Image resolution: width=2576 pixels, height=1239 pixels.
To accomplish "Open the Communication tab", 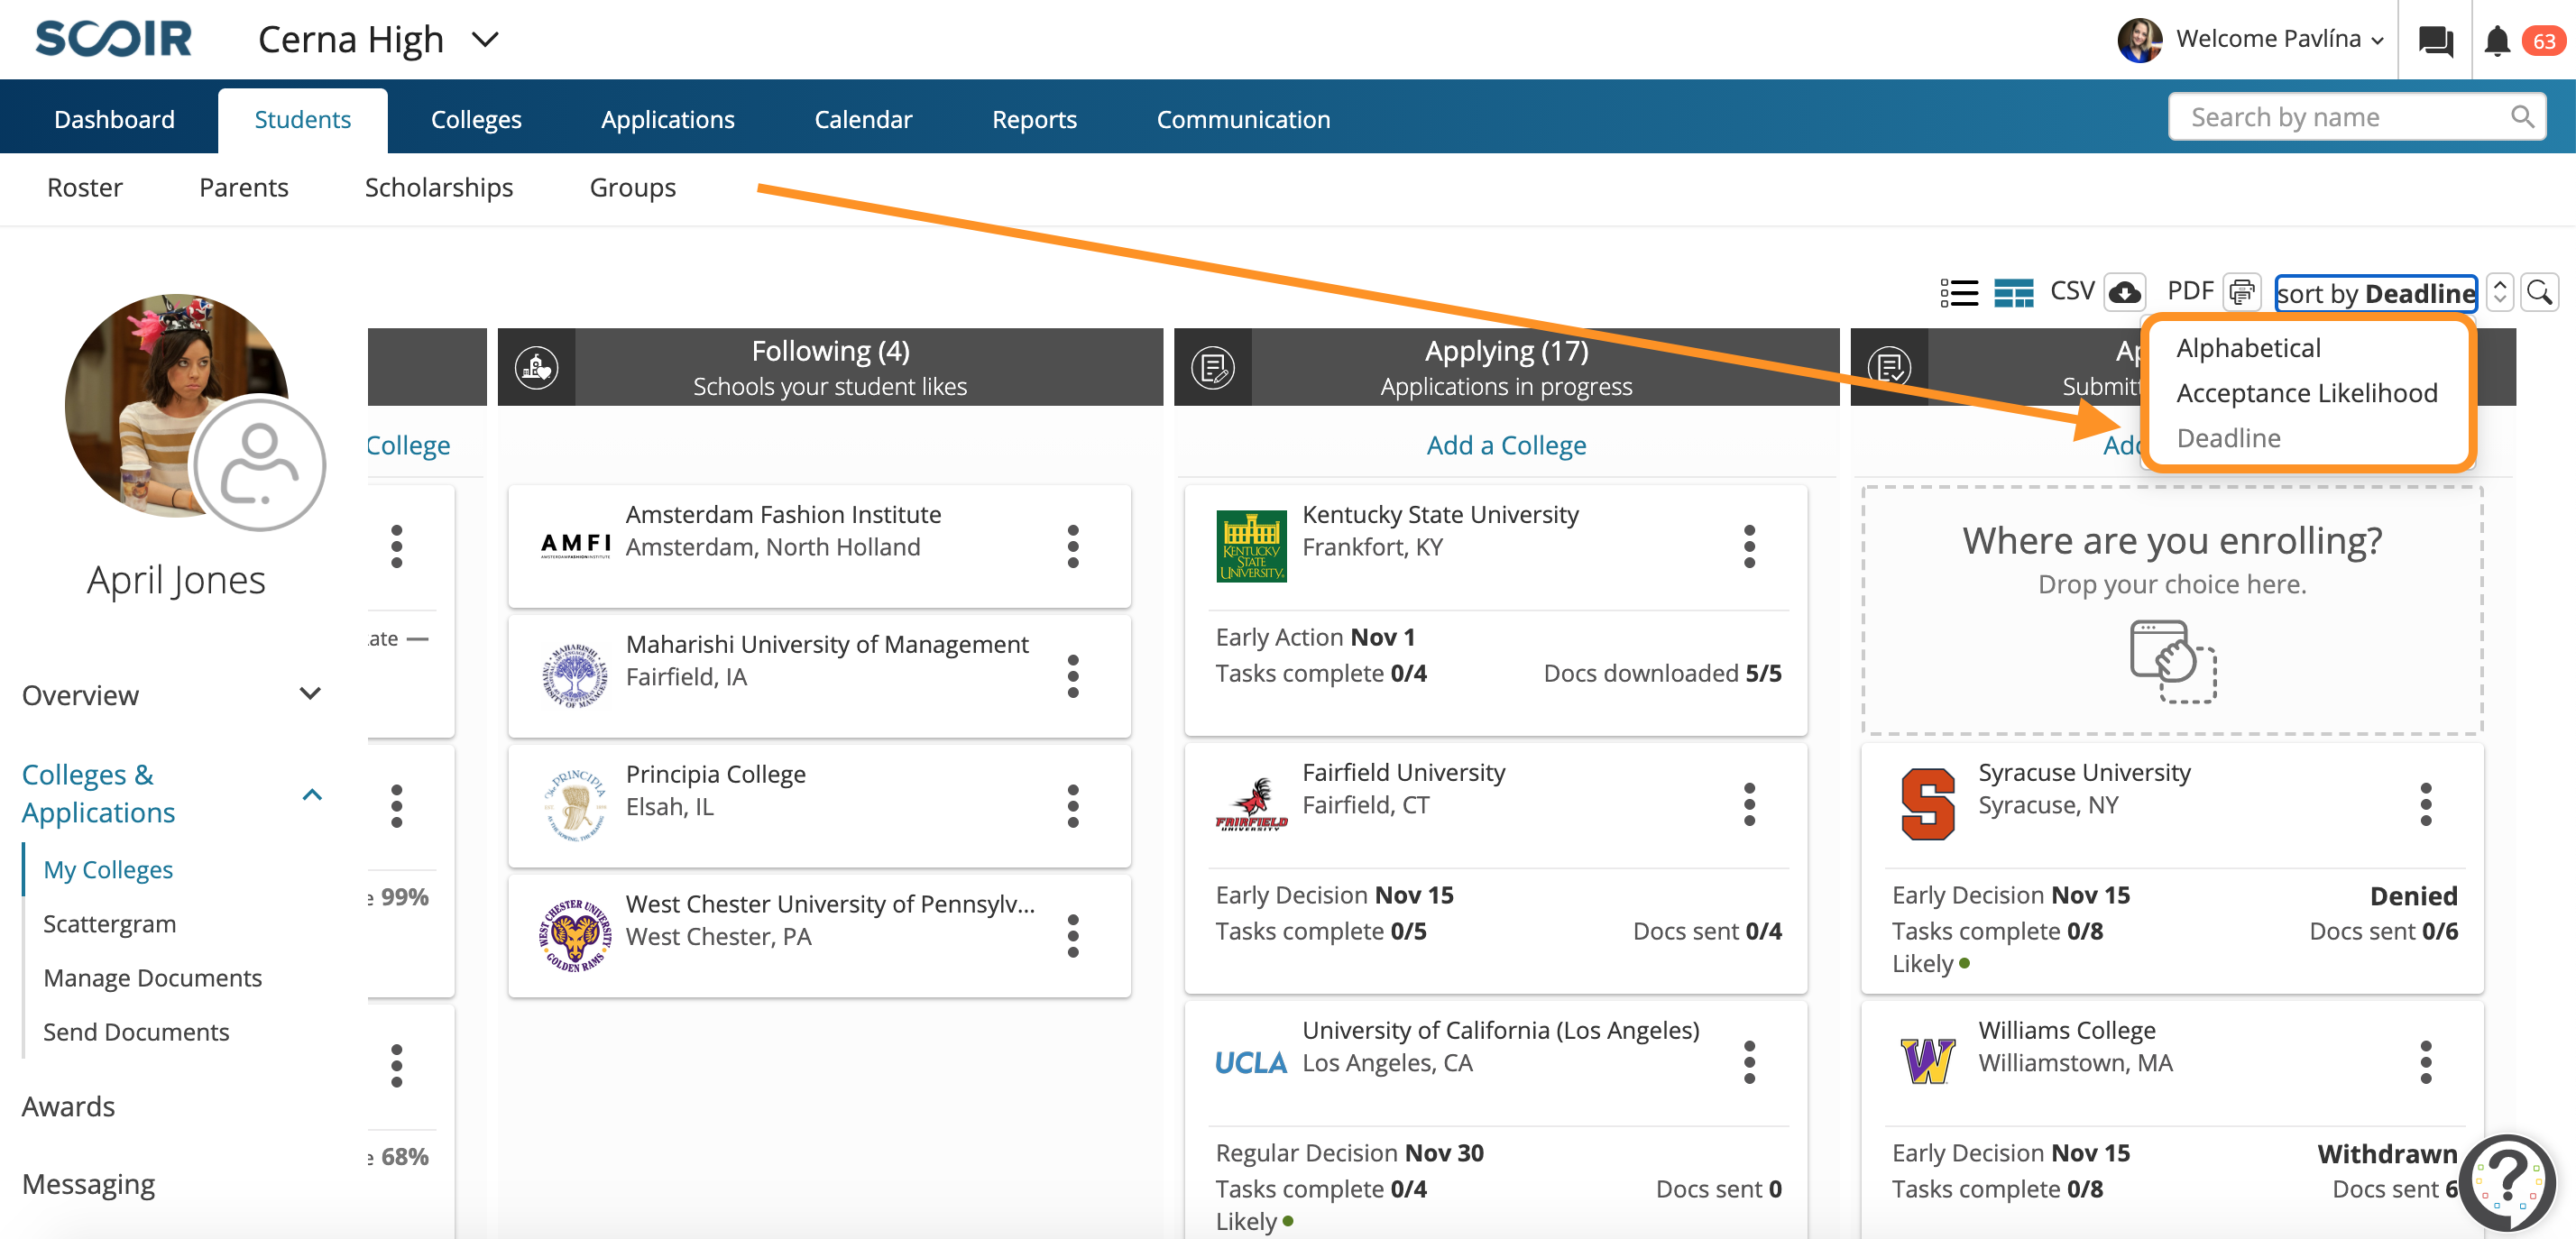I will tap(1243, 119).
